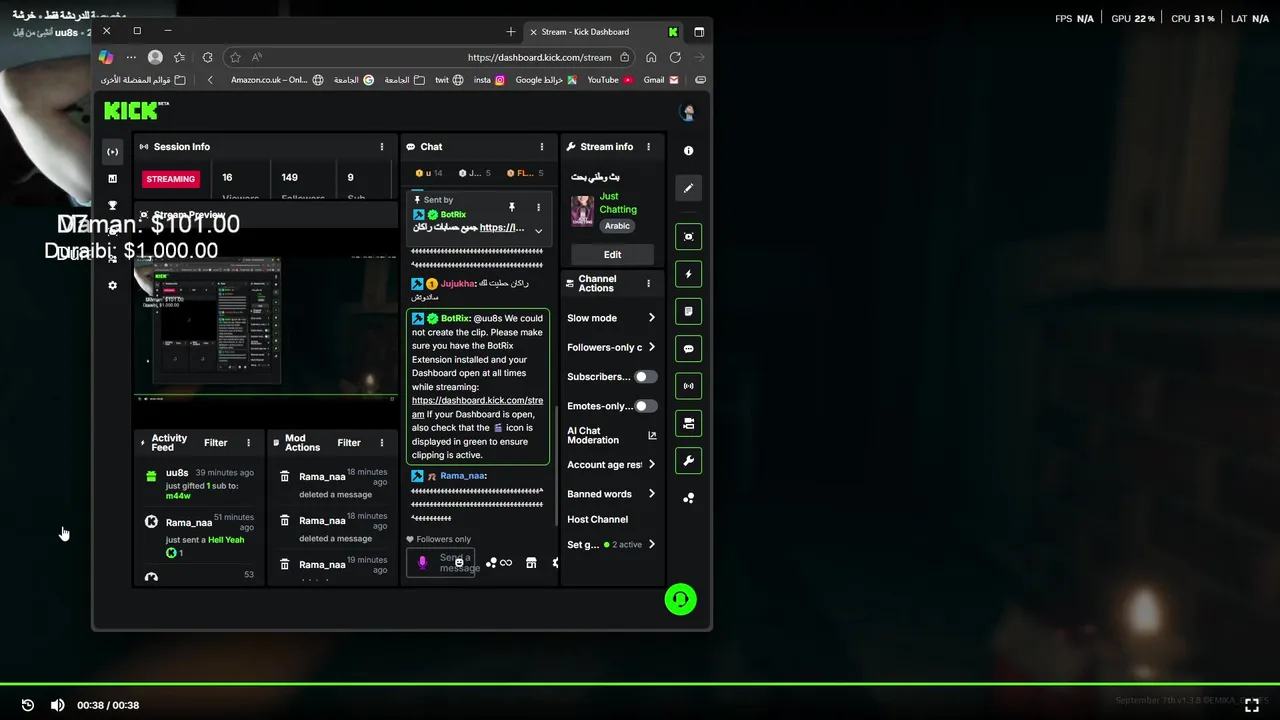Expand the pinned BotRix message chevron
Viewport: 1280px width, 720px height.
tap(538, 231)
